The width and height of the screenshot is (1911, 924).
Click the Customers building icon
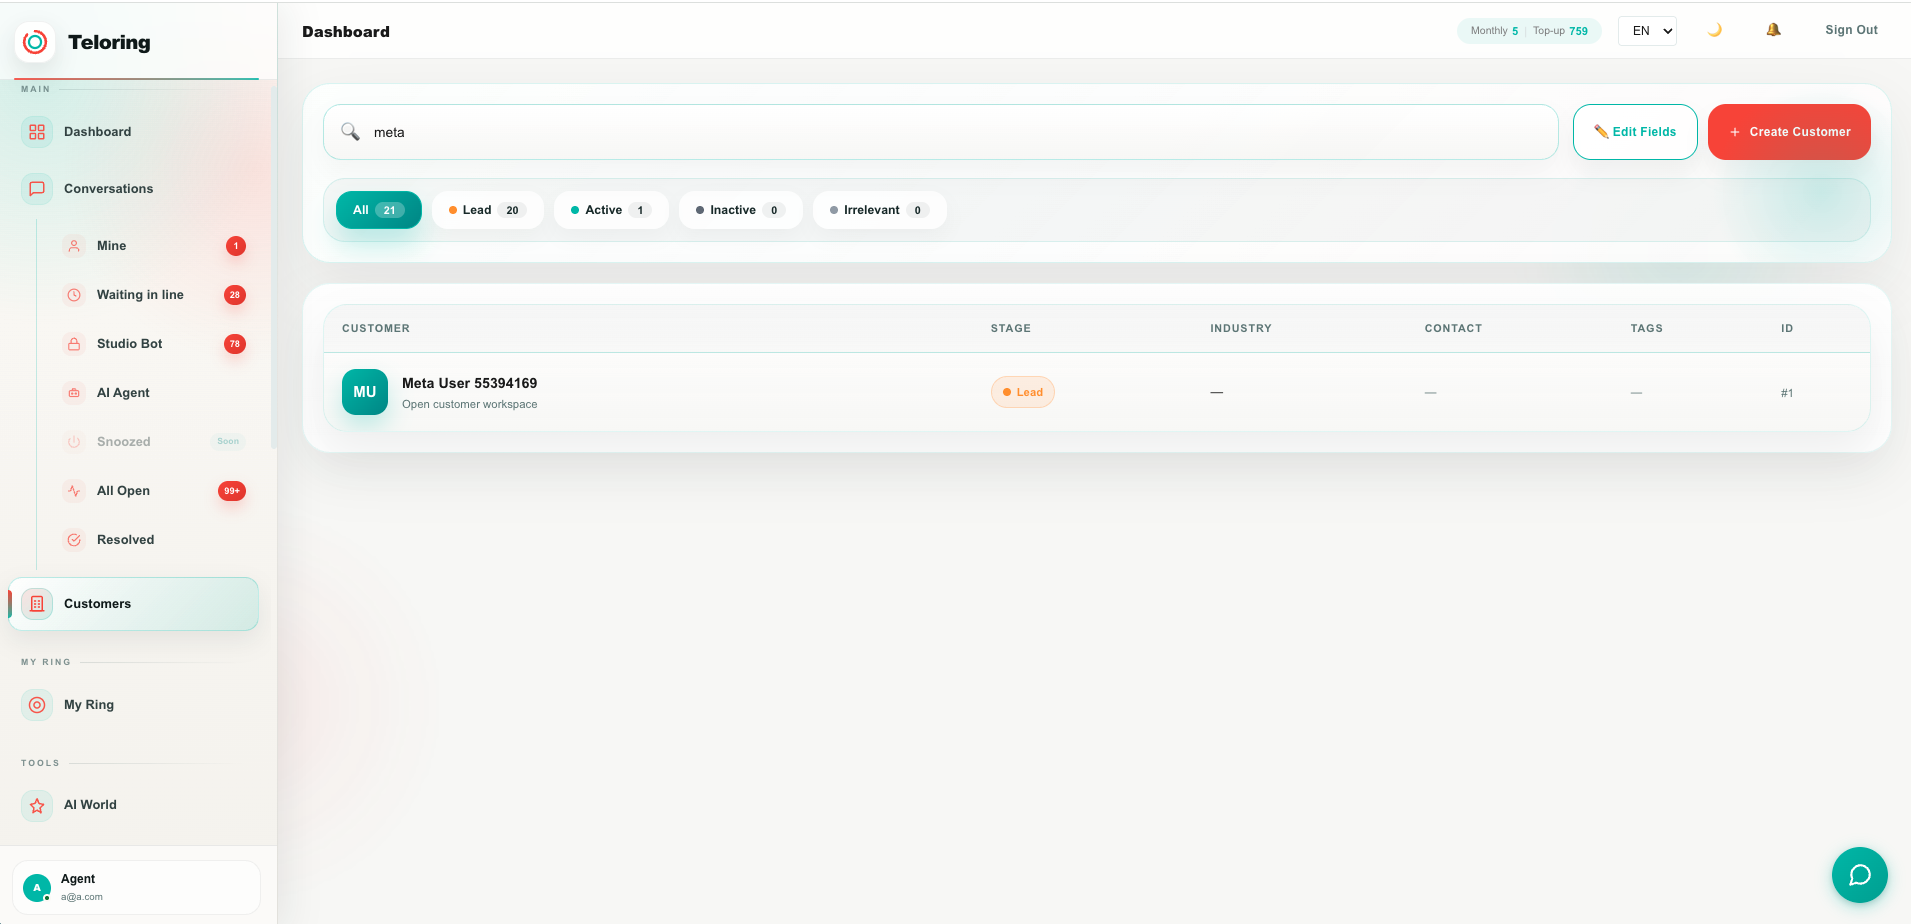pos(37,604)
